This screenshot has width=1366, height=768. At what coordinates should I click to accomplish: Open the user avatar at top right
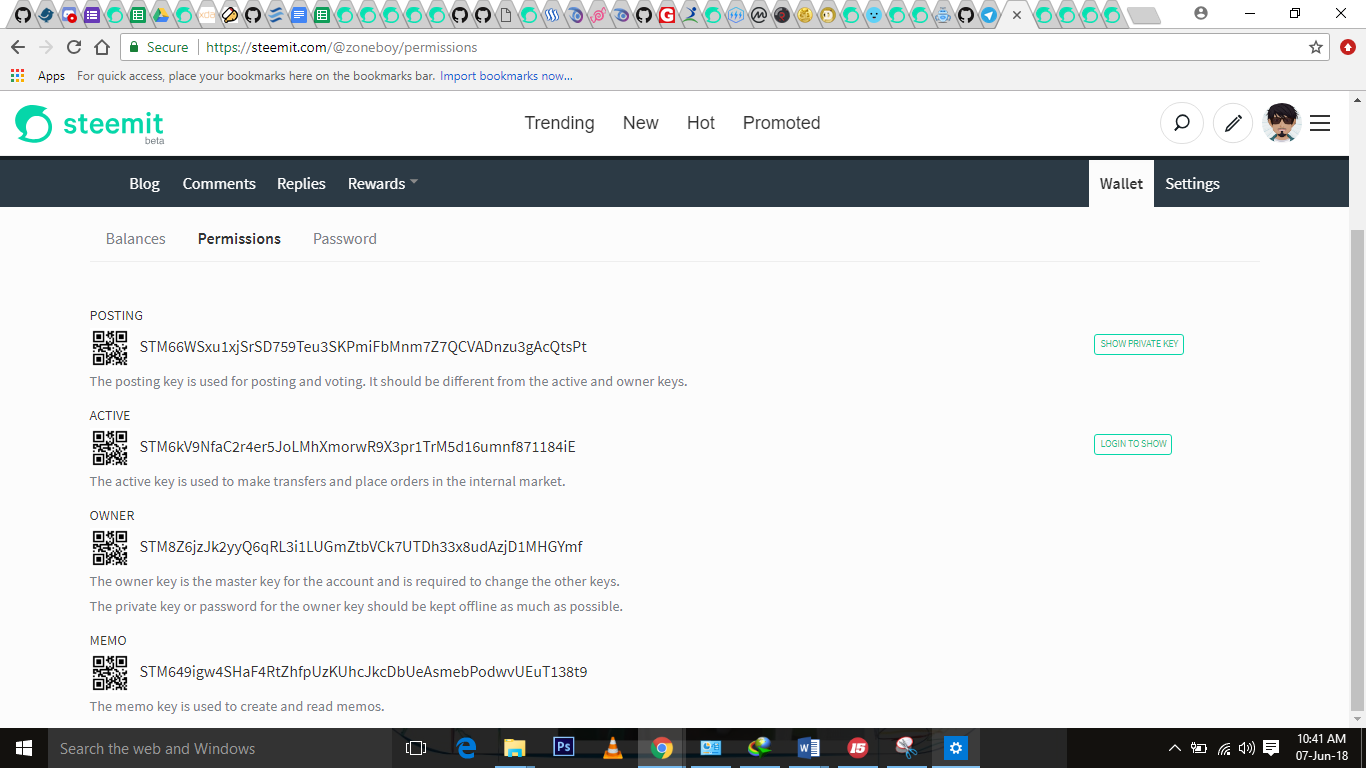pyautogui.click(x=1281, y=123)
